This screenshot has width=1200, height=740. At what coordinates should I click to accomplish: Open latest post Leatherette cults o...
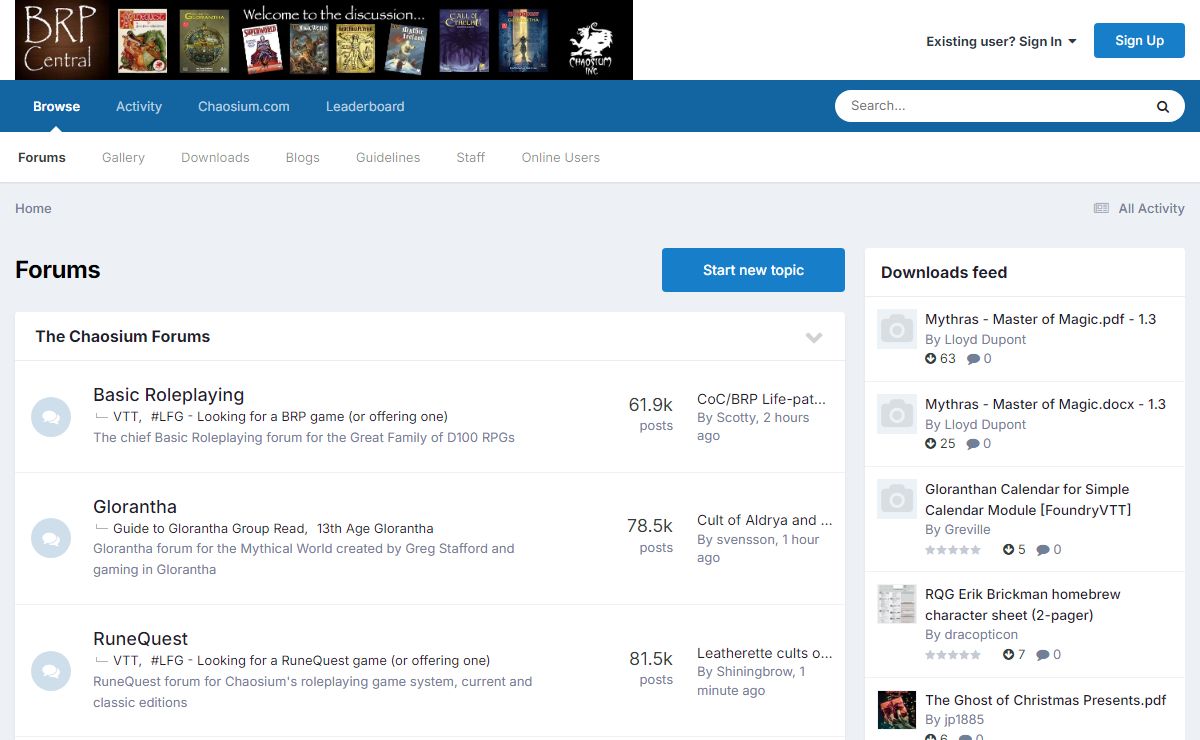(764, 653)
